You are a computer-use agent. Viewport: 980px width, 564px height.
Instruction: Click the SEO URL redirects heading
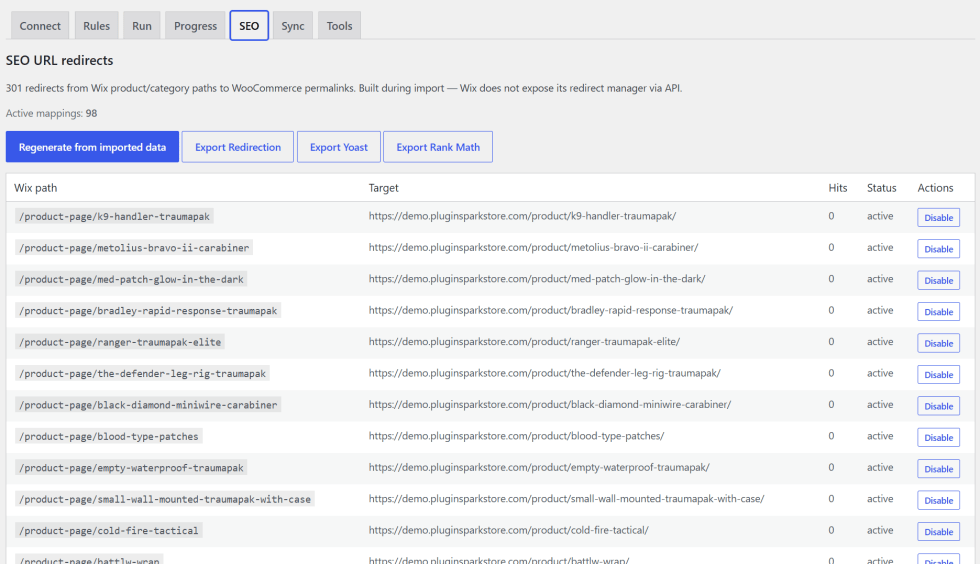[x=59, y=61]
